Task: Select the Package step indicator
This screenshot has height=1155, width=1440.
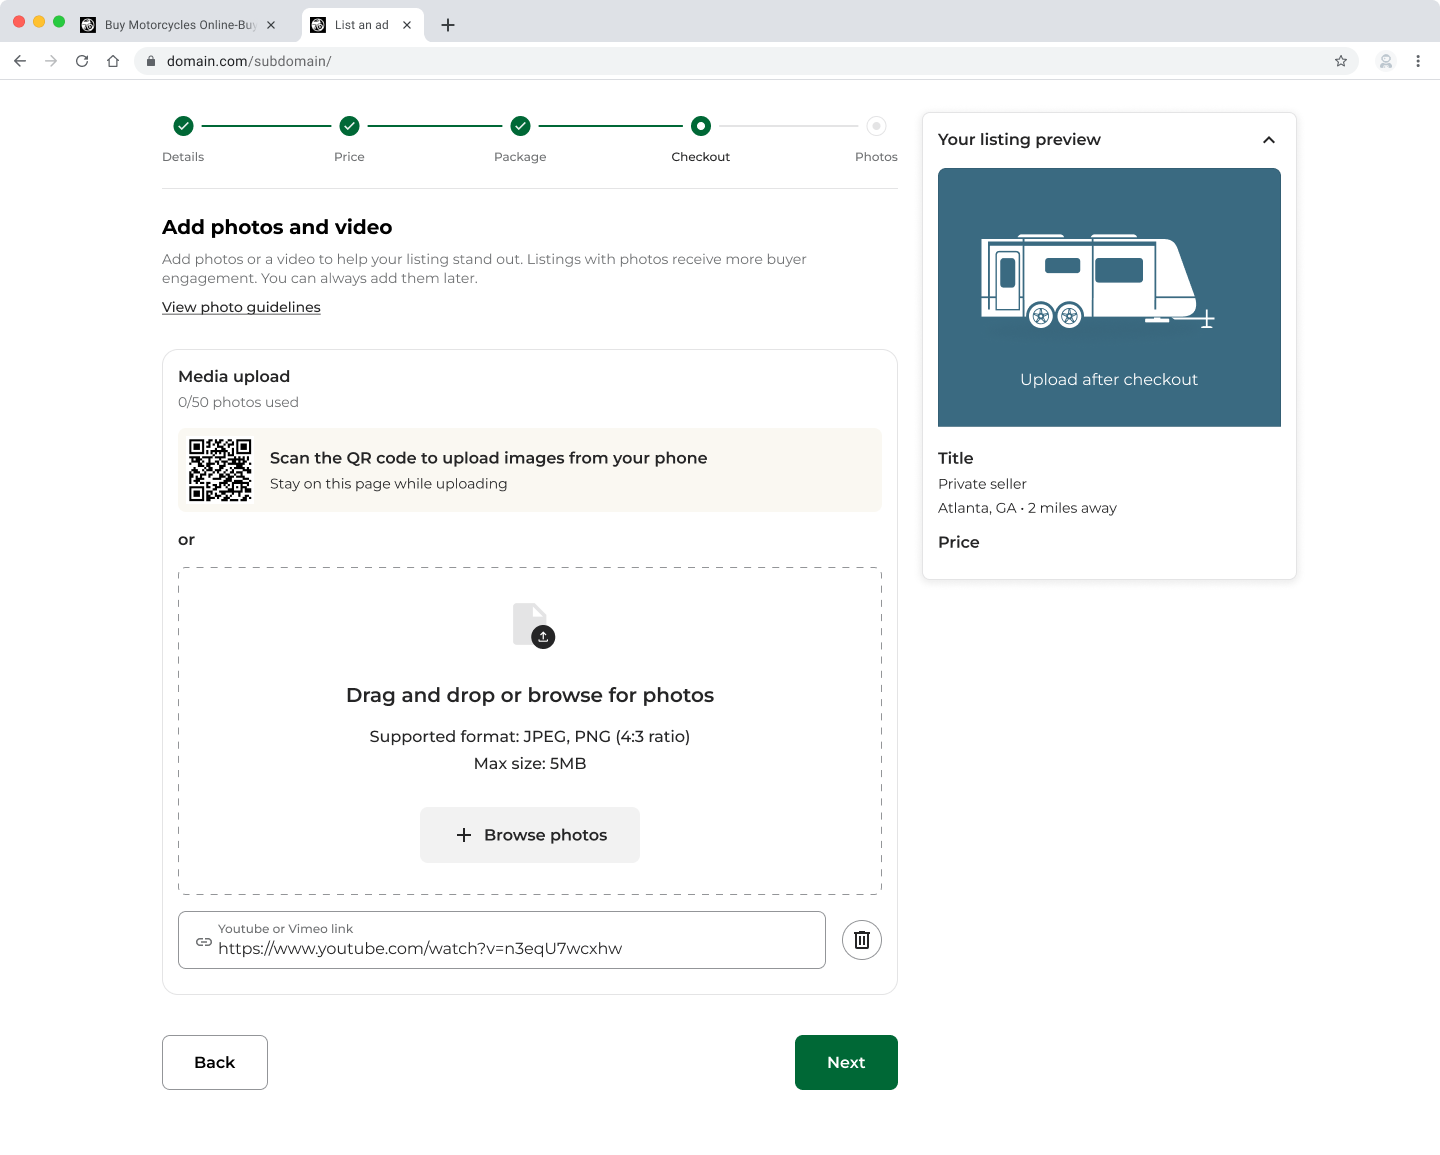Action: point(520,126)
